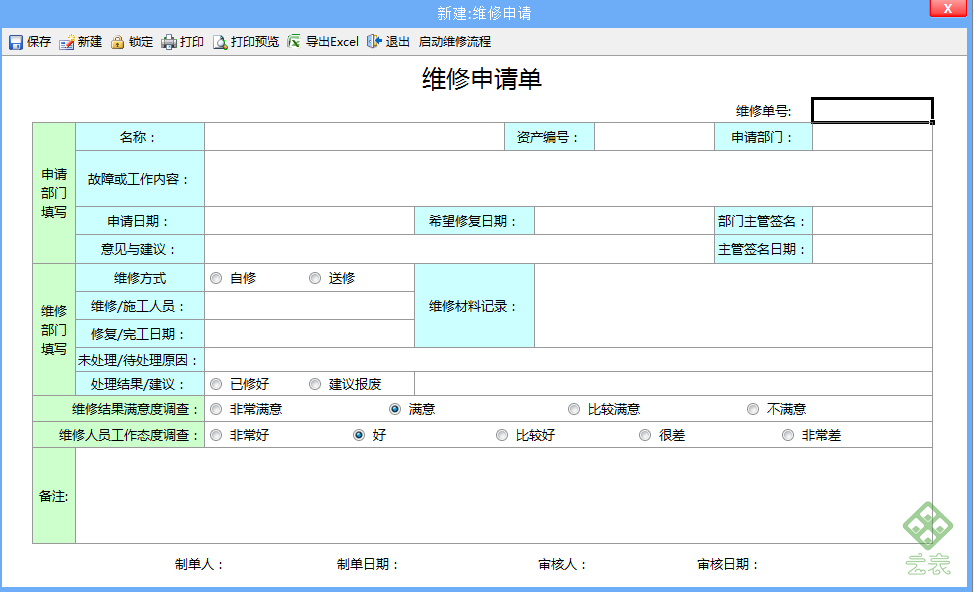Select 不满意 satisfaction option

coord(753,409)
